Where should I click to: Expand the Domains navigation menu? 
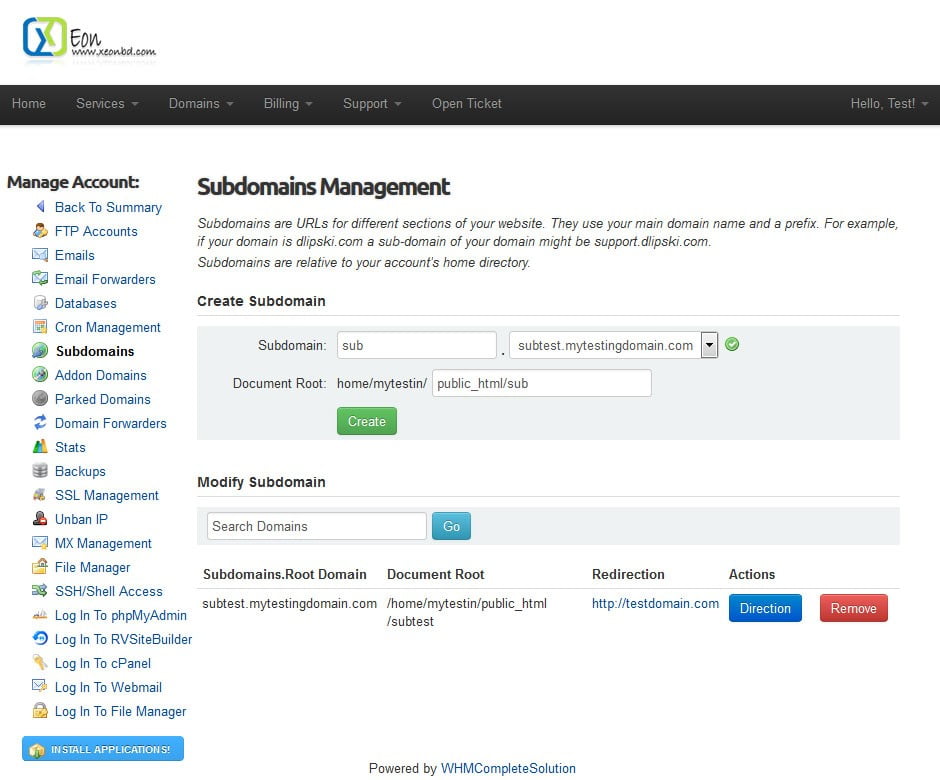click(x=200, y=104)
